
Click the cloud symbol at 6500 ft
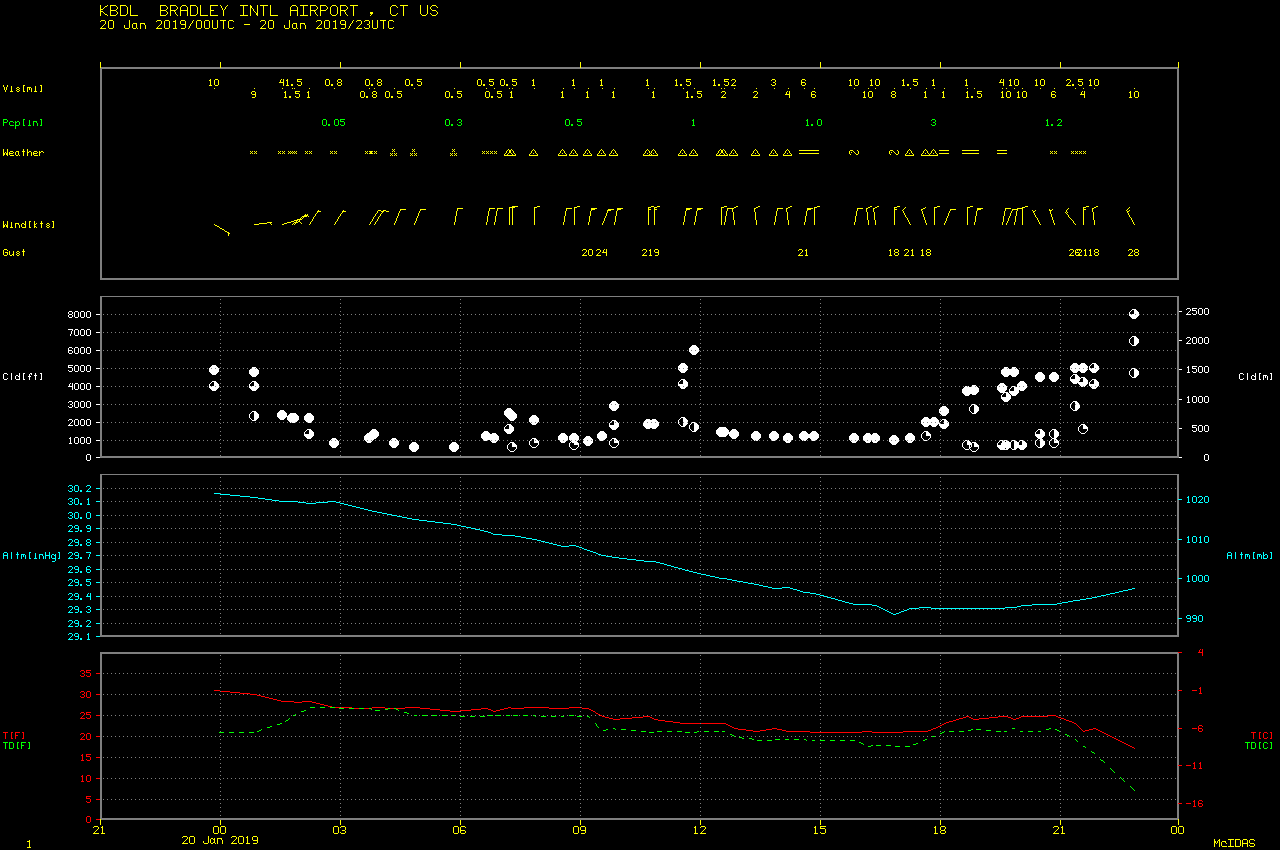point(1134,341)
